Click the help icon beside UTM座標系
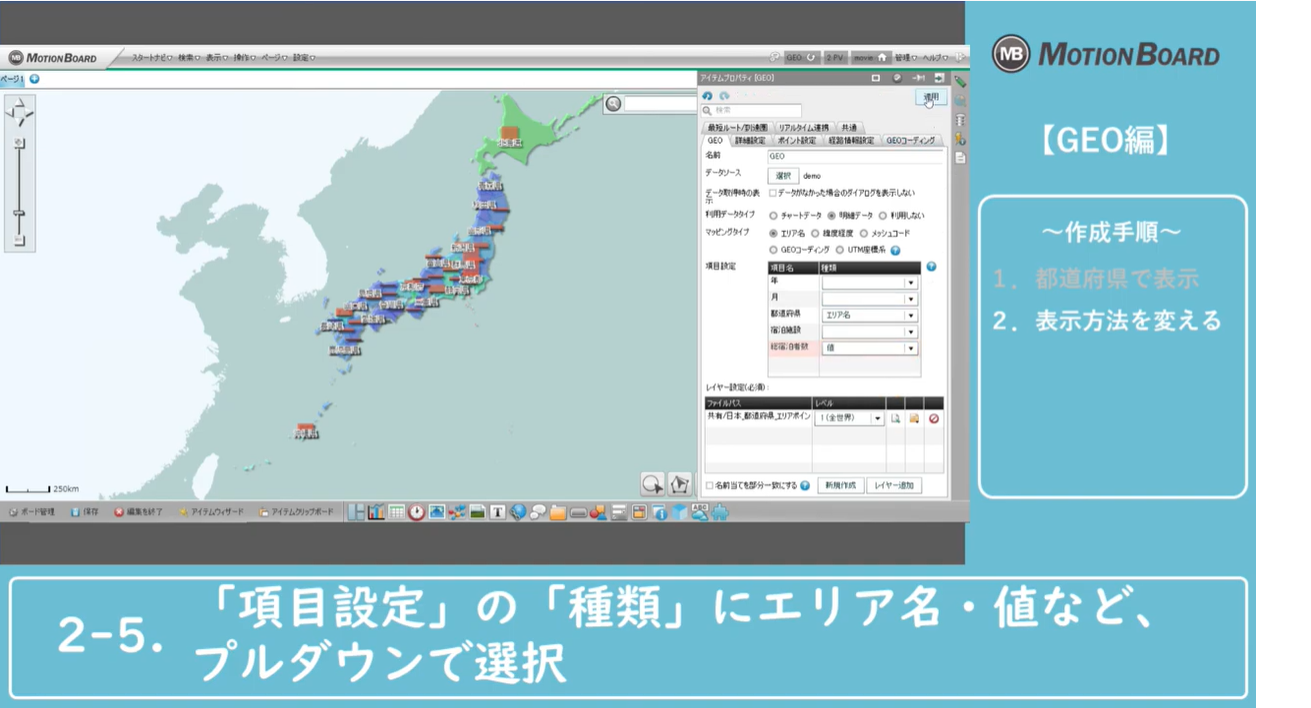 (895, 250)
